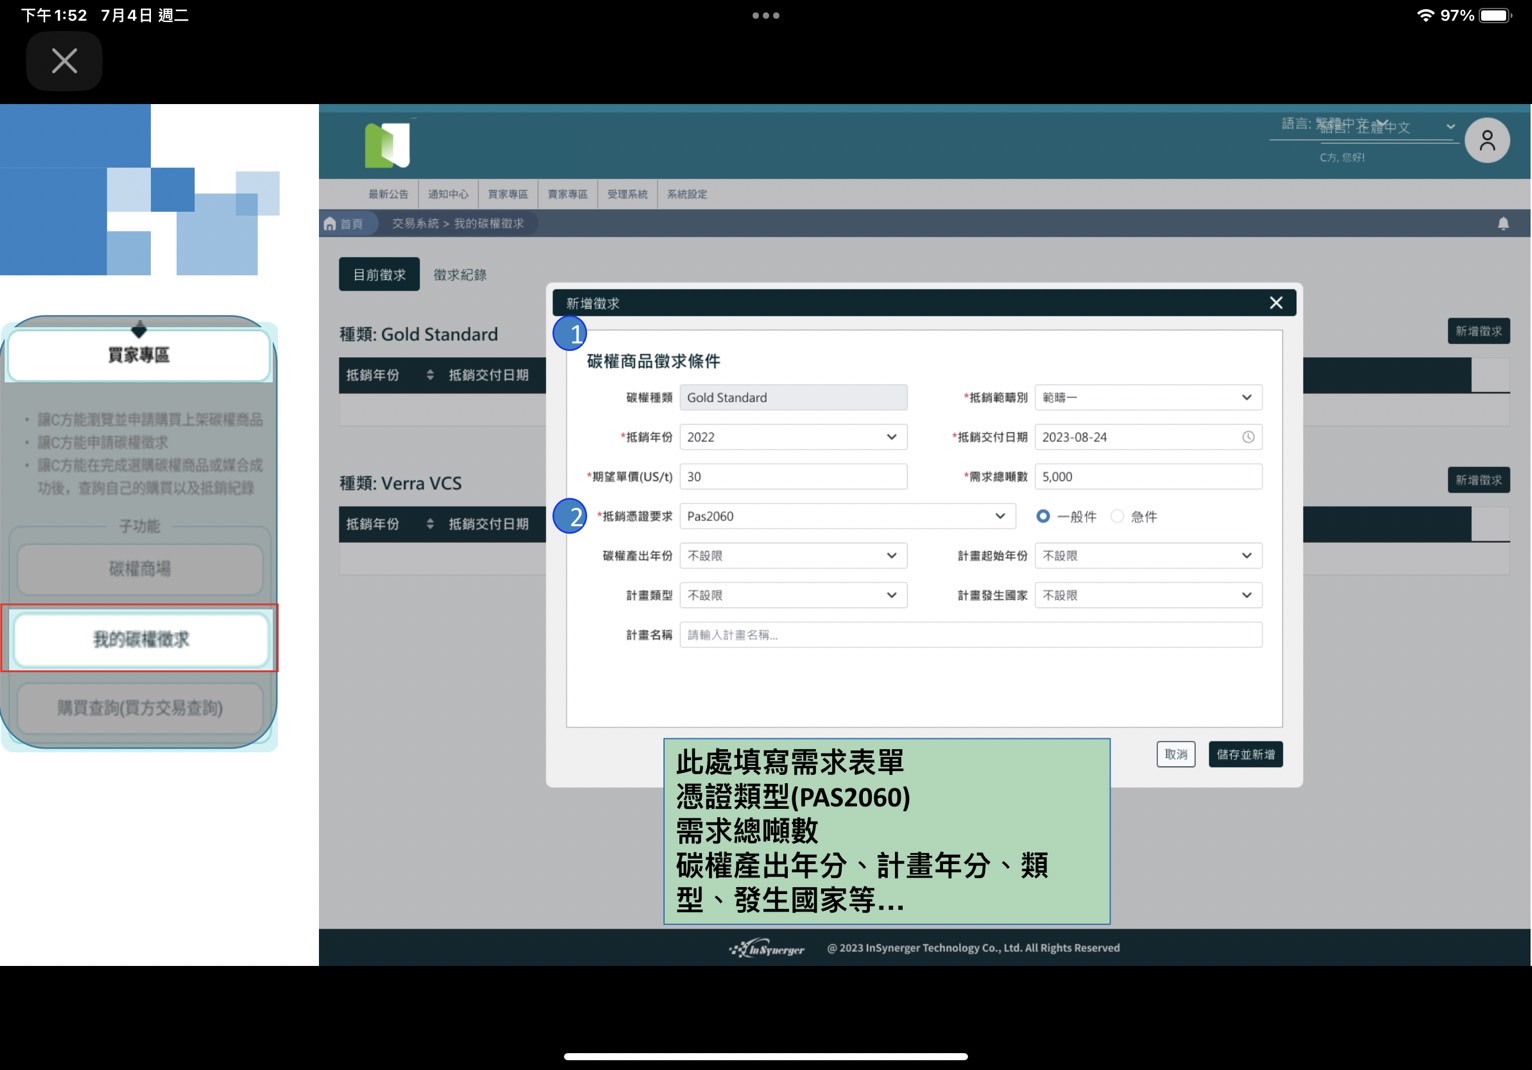Click the 儲存並新增 button
Image resolution: width=1532 pixels, height=1070 pixels.
click(x=1246, y=754)
